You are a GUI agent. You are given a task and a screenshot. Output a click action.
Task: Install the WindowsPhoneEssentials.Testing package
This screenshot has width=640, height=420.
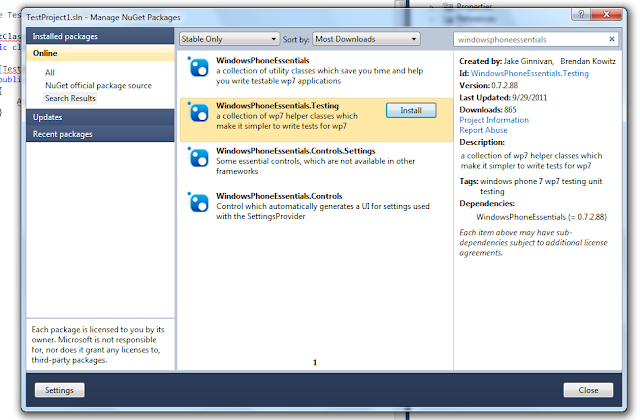pyautogui.click(x=411, y=110)
